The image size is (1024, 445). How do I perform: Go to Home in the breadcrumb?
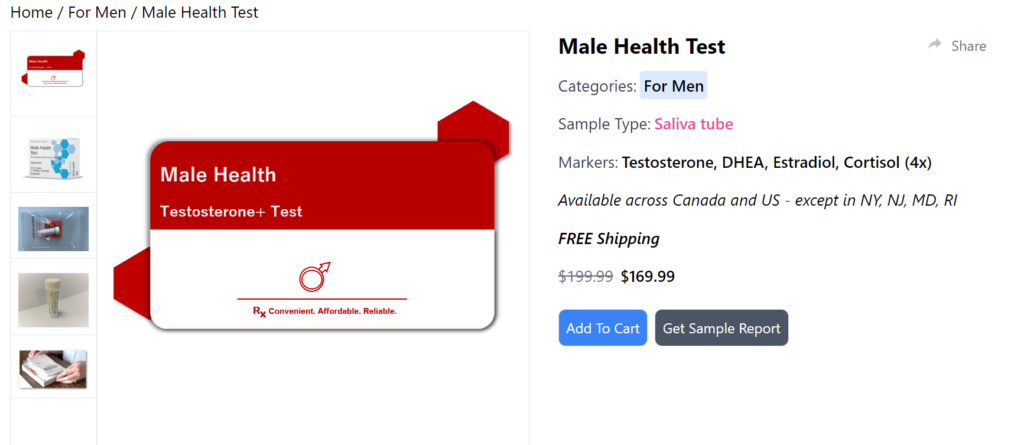pyautogui.click(x=31, y=12)
